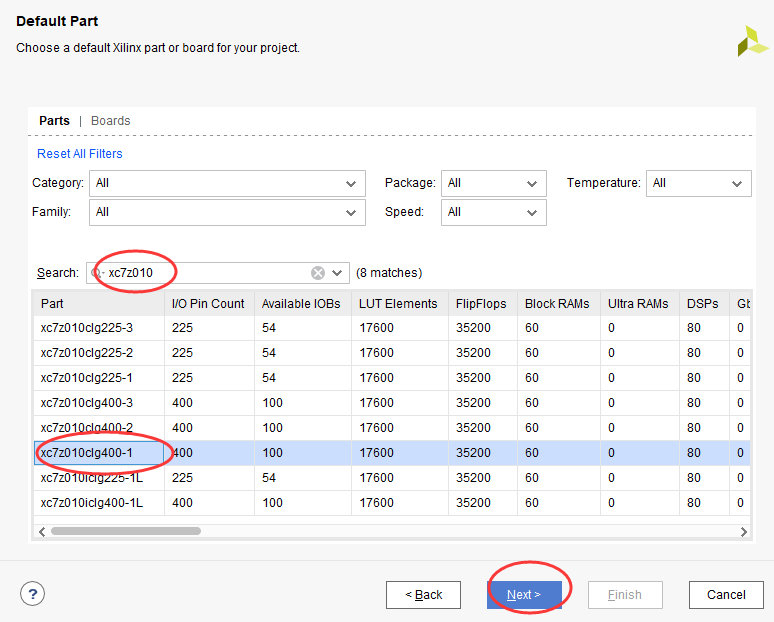The width and height of the screenshot is (774, 622).
Task: Select part xc7z010clg400-2
Action: (391, 428)
